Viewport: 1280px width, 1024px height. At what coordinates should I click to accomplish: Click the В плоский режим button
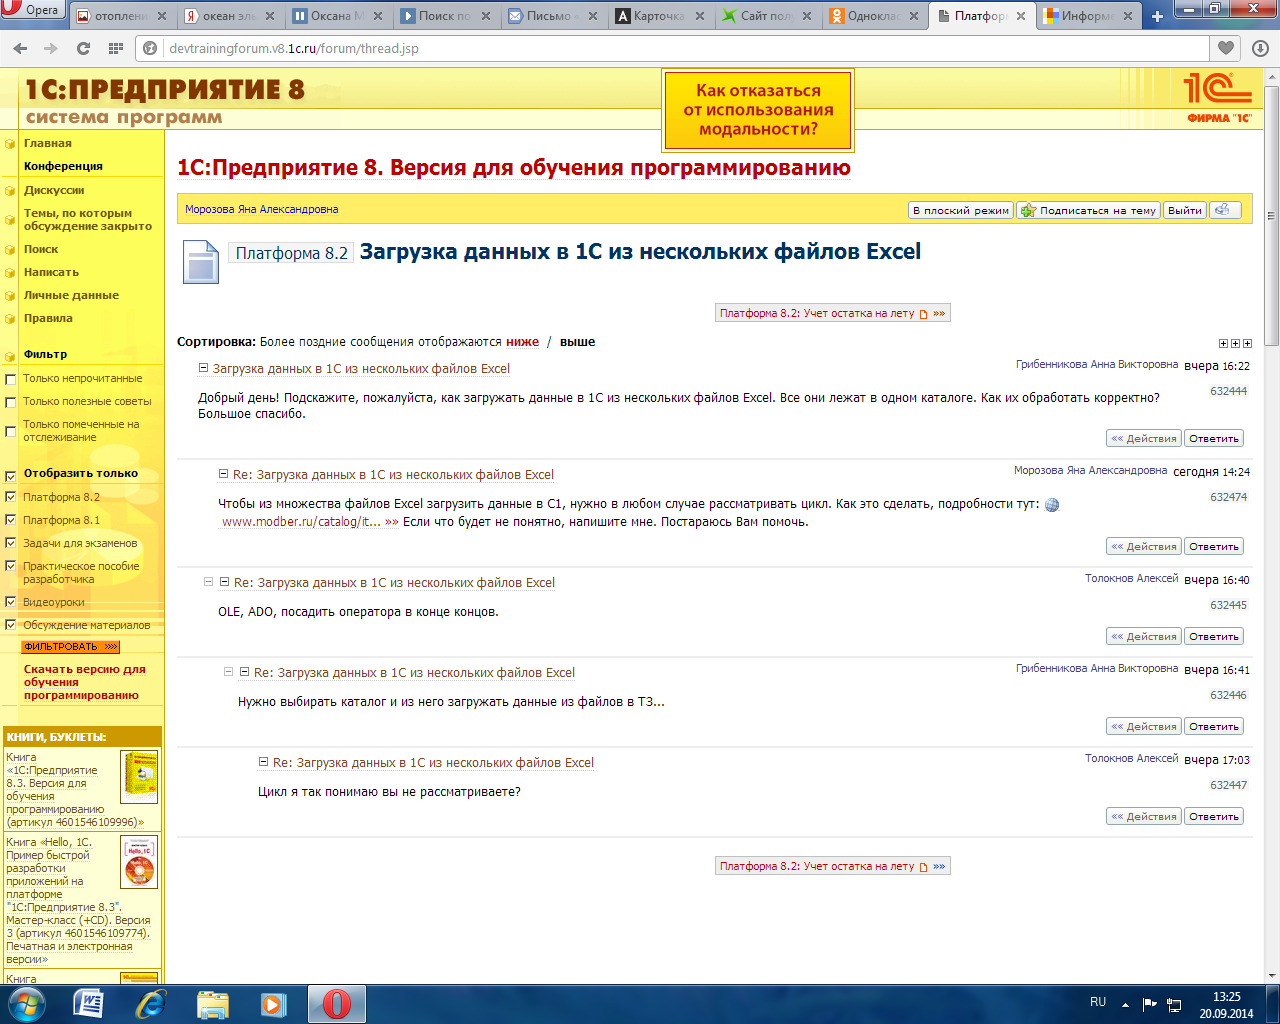point(961,210)
